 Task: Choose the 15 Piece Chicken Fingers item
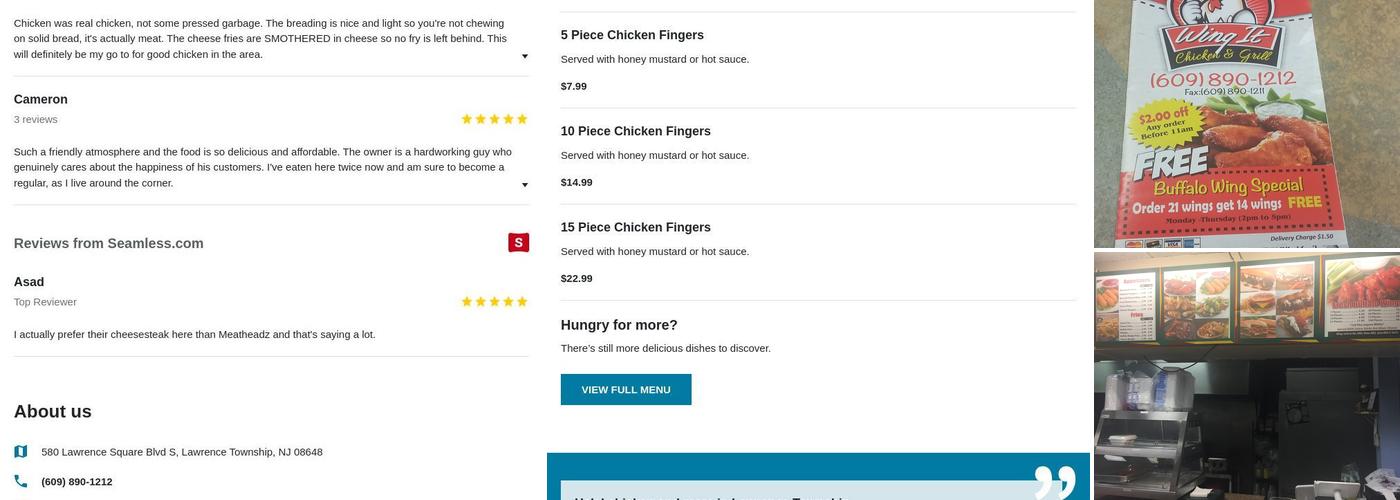(x=635, y=227)
